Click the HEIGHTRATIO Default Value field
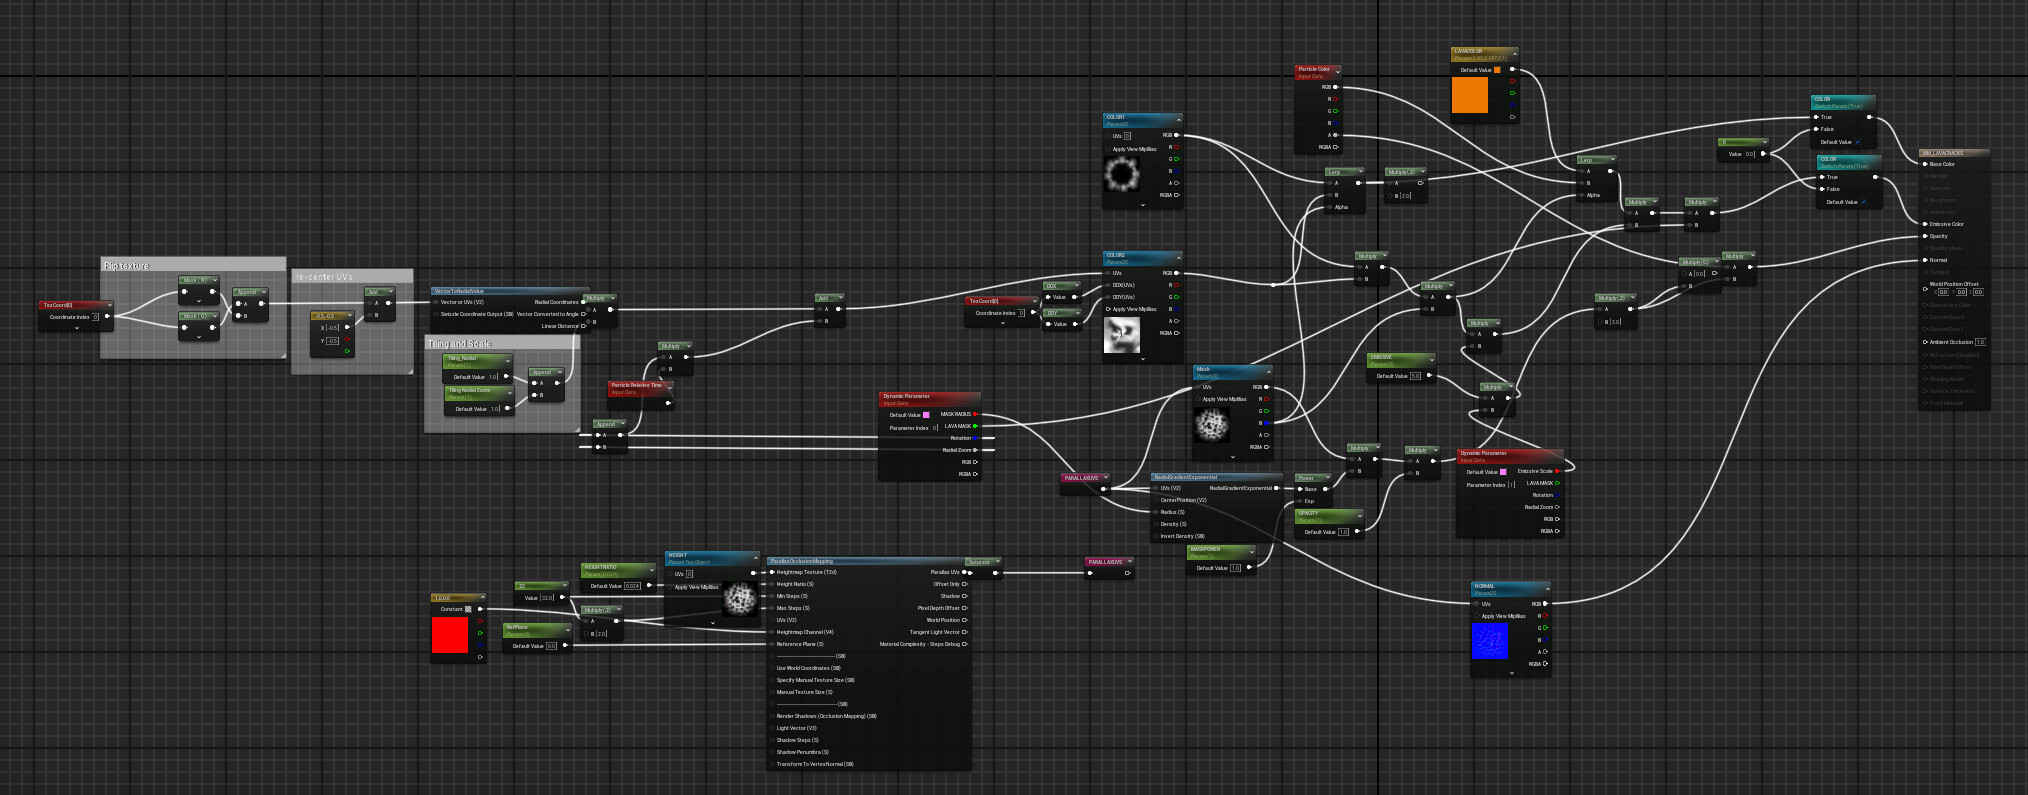The width and height of the screenshot is (2028, 795). tap(633, 586)
